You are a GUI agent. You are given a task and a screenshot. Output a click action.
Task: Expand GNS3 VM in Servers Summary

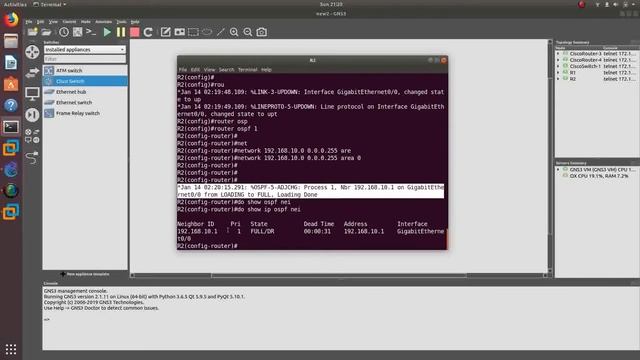click(558, 169)
